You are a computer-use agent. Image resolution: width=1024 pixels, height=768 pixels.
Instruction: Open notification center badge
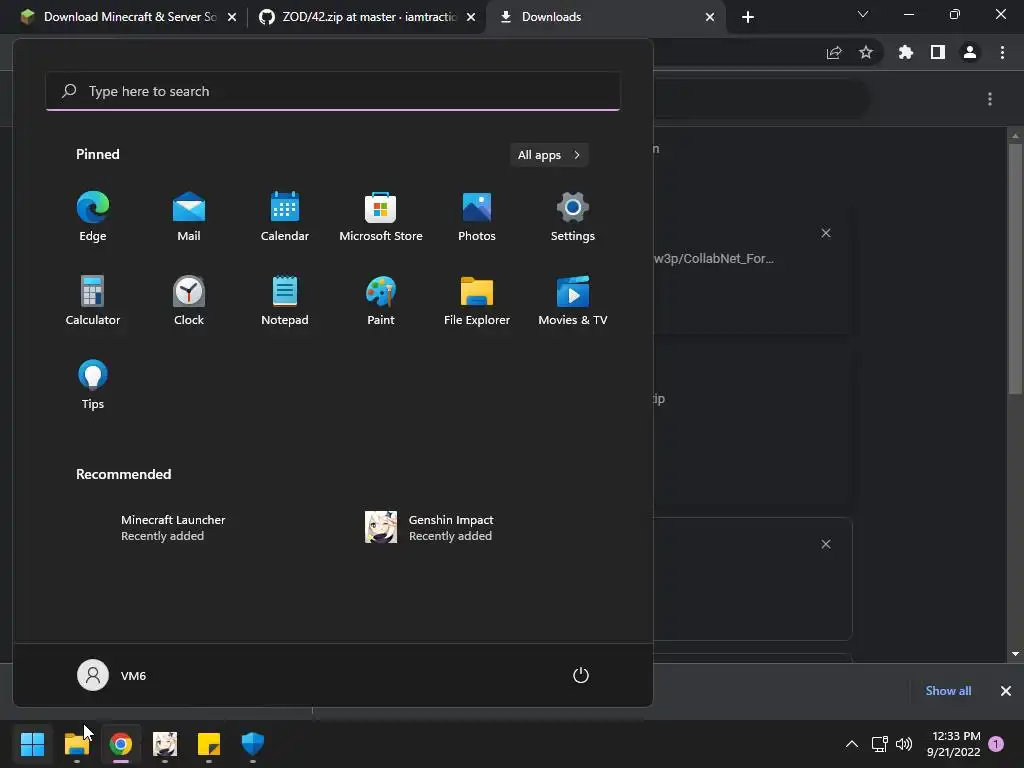coord(996,744)
